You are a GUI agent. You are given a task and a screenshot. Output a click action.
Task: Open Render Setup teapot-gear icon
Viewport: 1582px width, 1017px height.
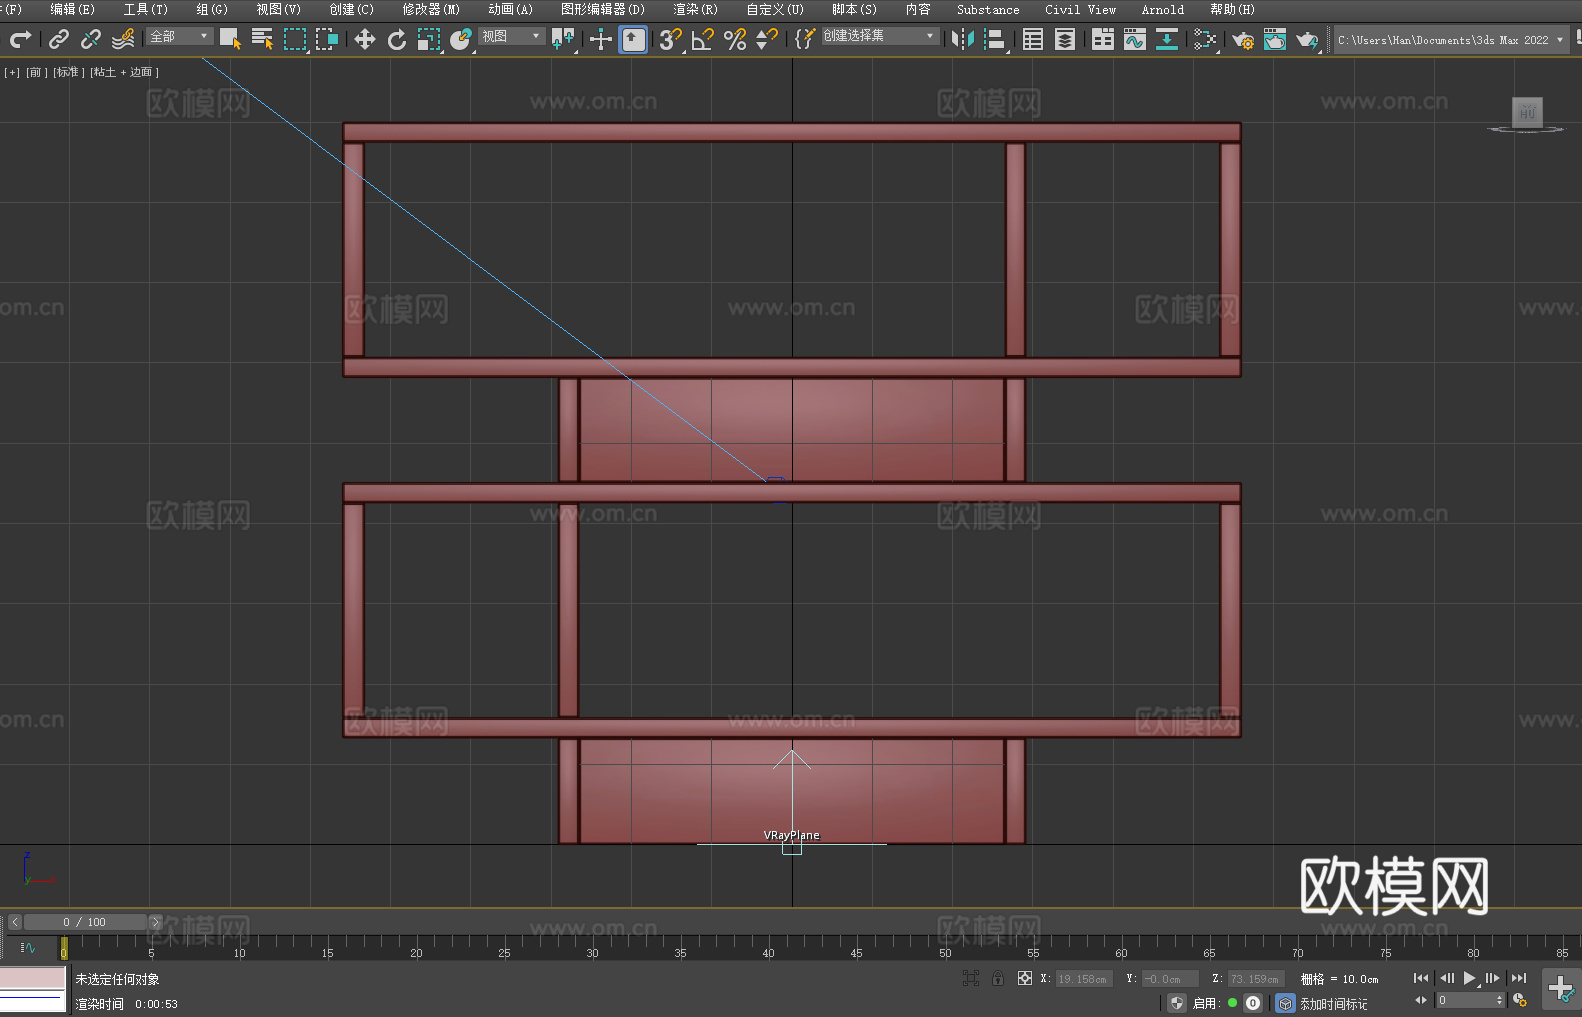pyautogui.click(x=1243, y=39)
